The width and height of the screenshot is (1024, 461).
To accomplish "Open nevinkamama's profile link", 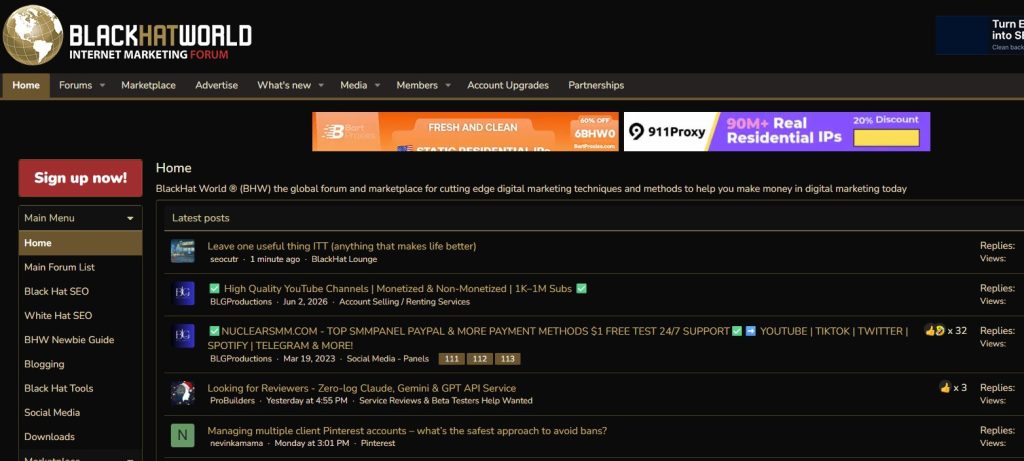I will coord(236,443).
